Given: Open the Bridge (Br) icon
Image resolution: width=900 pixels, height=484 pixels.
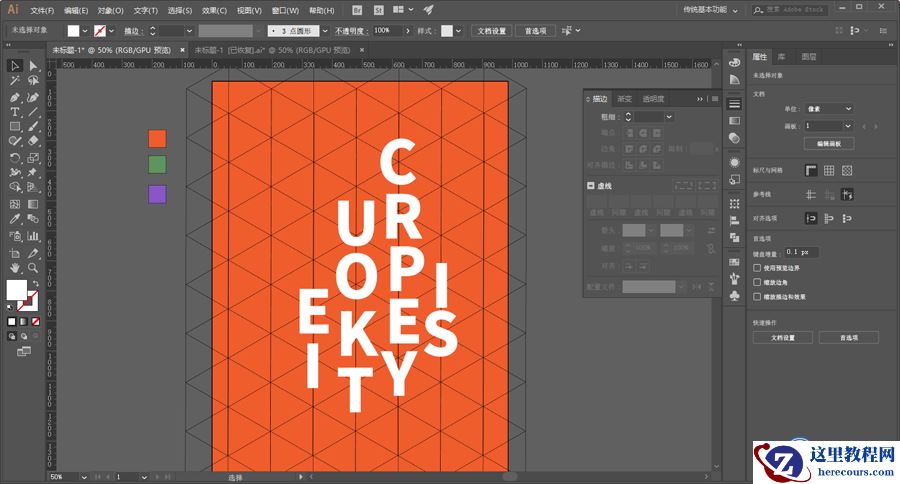Looking at the screenshot, I should pyautogui.click(x=357, y=10).
